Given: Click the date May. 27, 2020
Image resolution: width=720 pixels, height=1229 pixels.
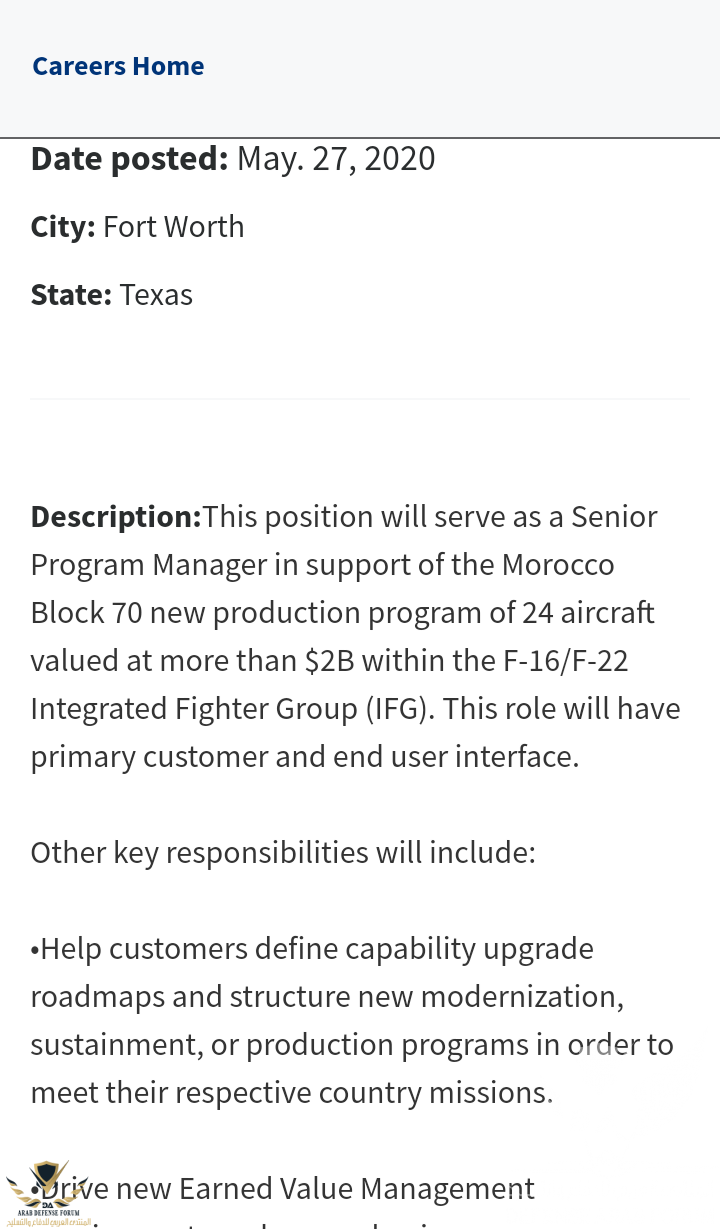Looking at the screenshot, I should coord(336,159).
